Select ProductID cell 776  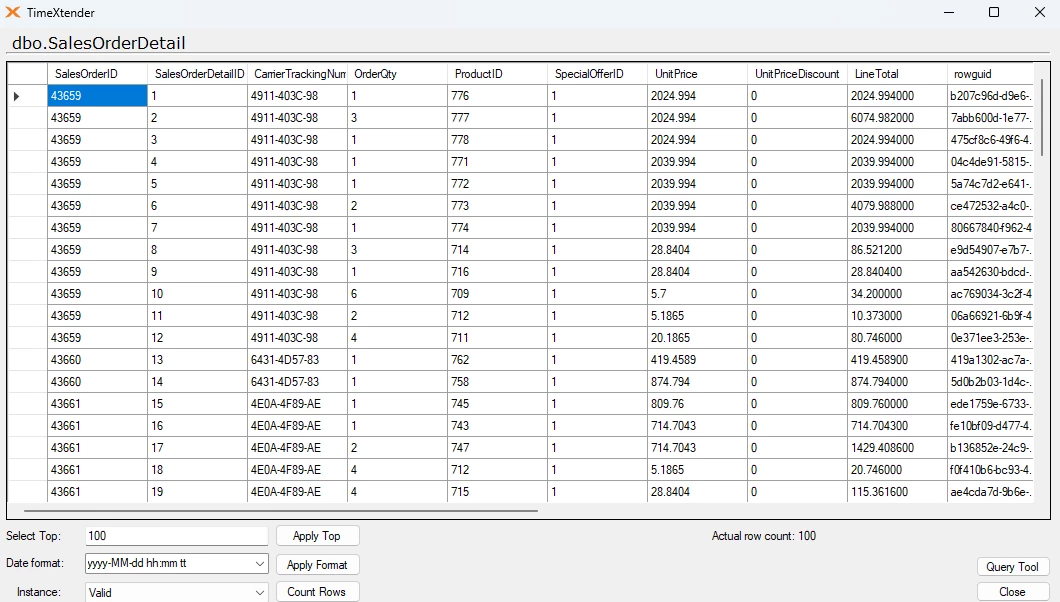click(x=498, y=96)
